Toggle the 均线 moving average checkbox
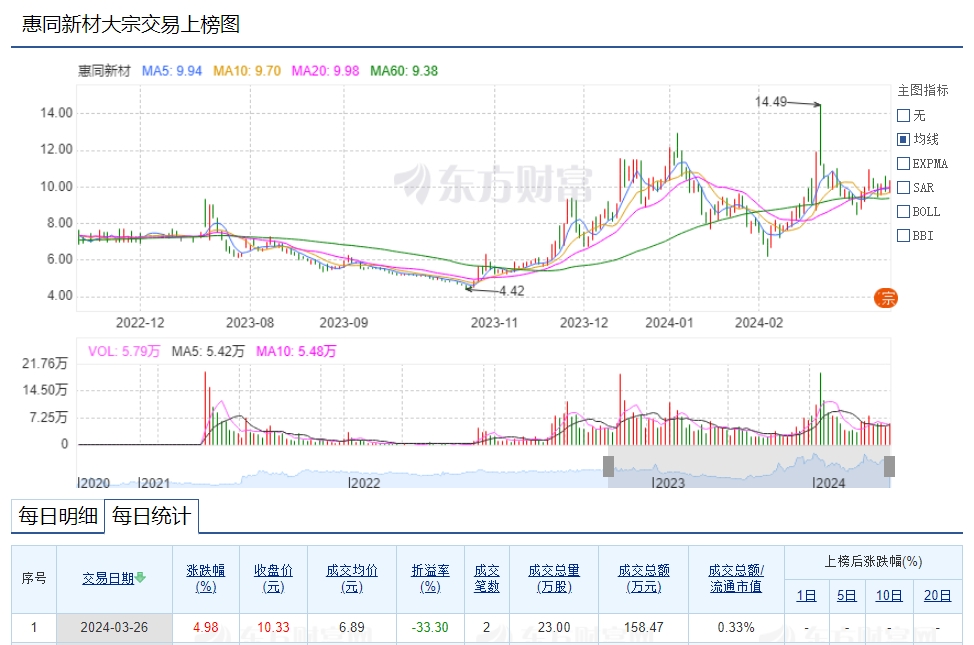Screen dimensions: 974x645 [x=904, y=140]
